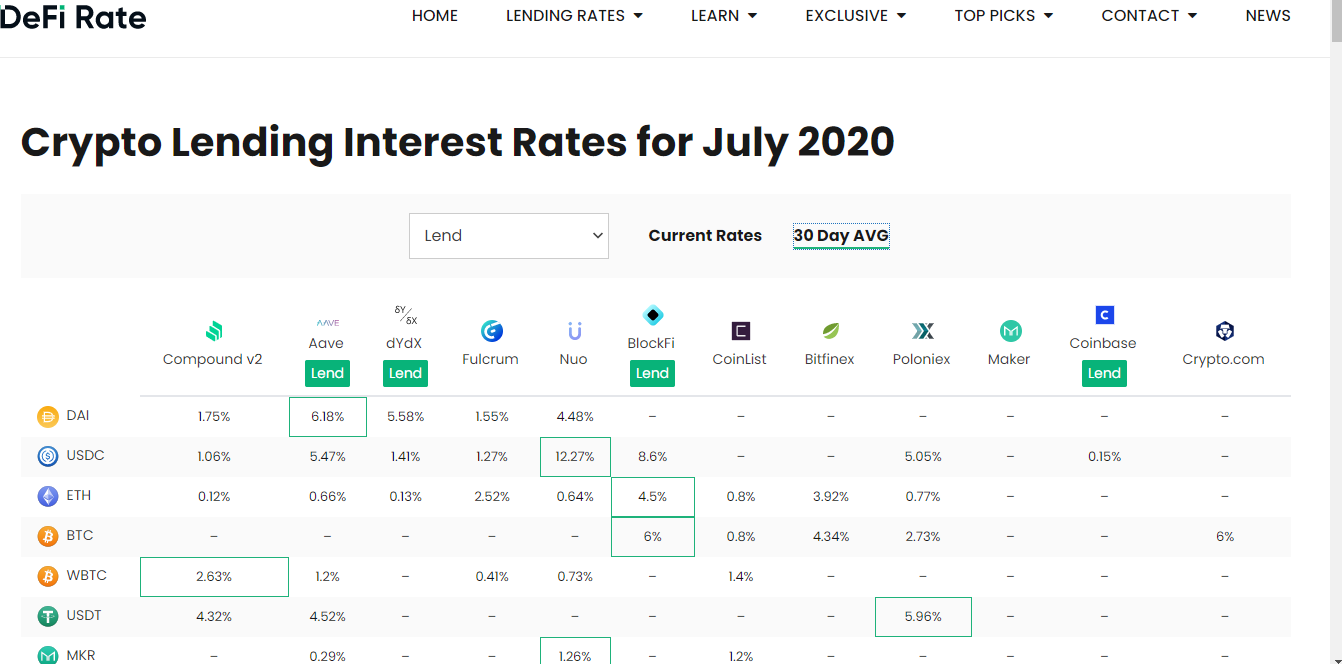The image size is (1342, 664).
Task: Click the Lend button under Aave
Action: click(327, 373)
